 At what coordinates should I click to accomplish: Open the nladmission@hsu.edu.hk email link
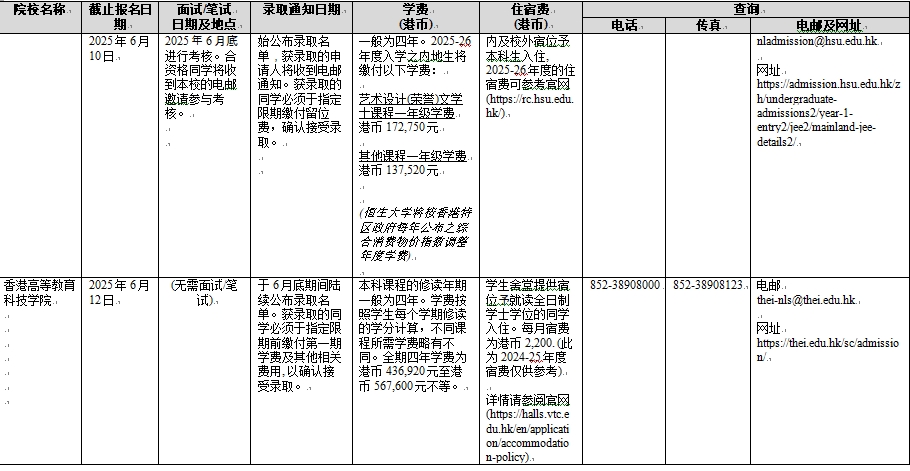818,42
